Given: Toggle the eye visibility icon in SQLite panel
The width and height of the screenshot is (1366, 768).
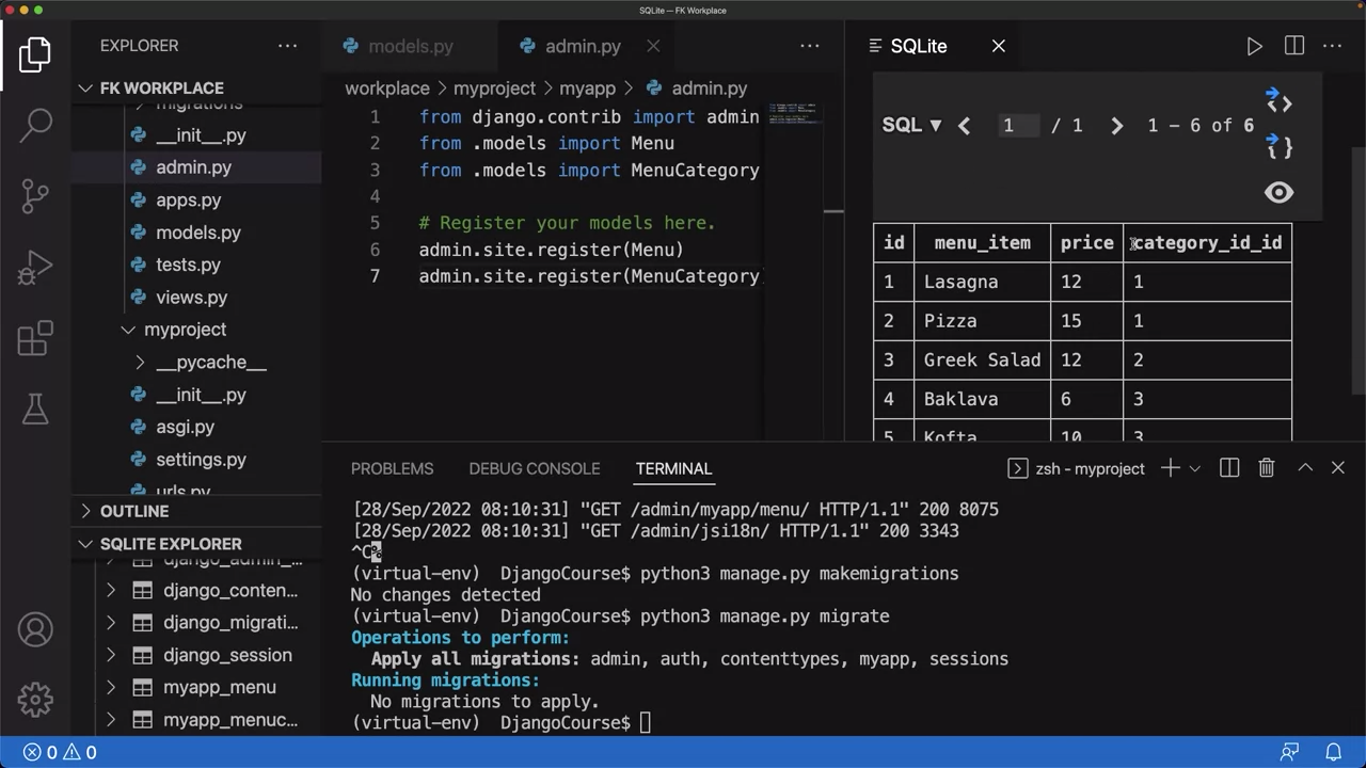Looking at the screenshot, I should coord(1278,193).
